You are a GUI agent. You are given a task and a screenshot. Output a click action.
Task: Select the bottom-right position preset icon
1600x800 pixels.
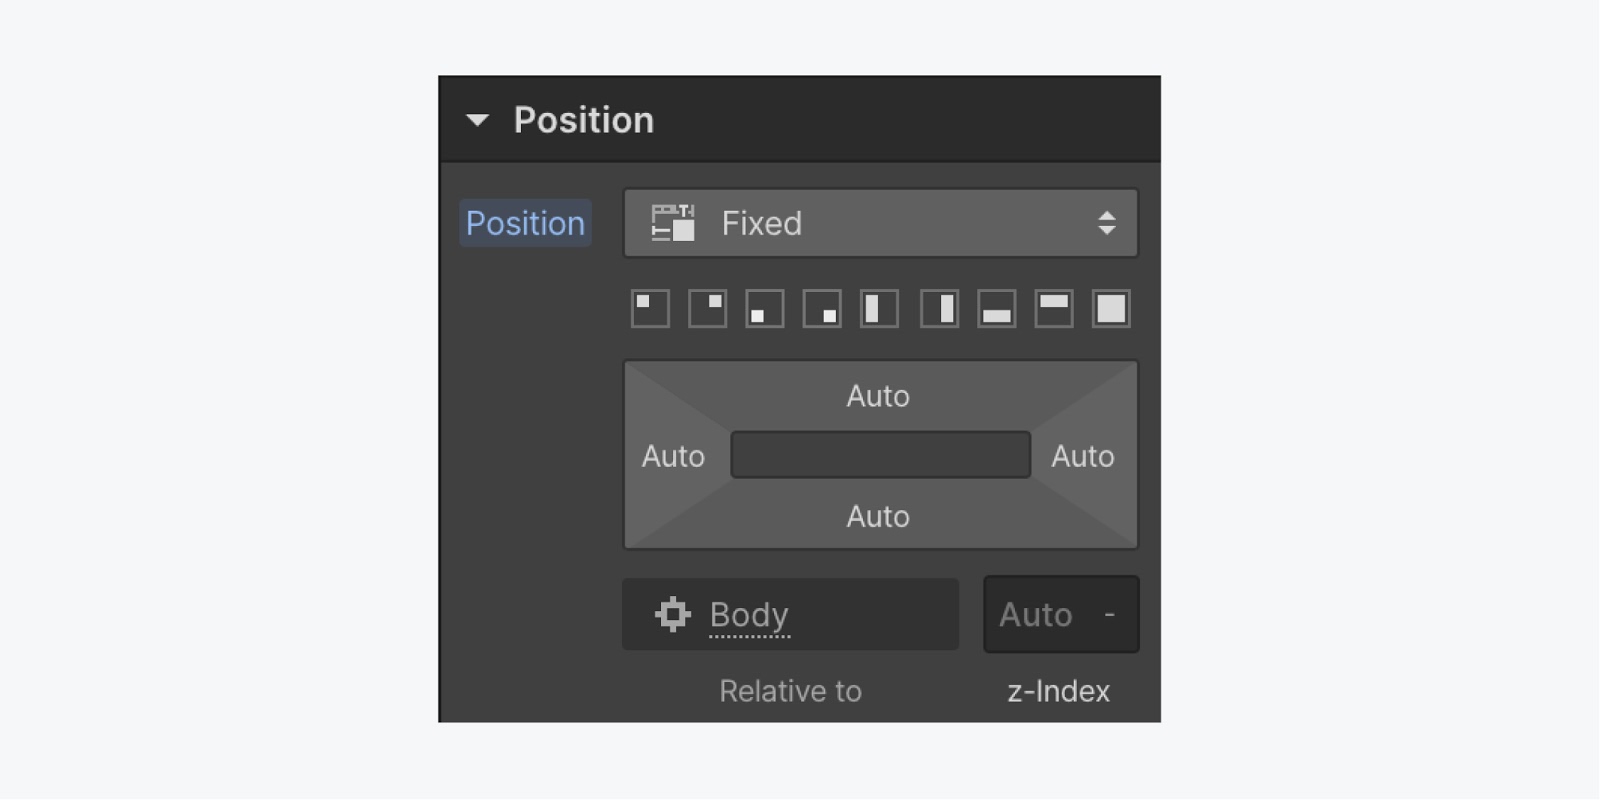point(822,309)
